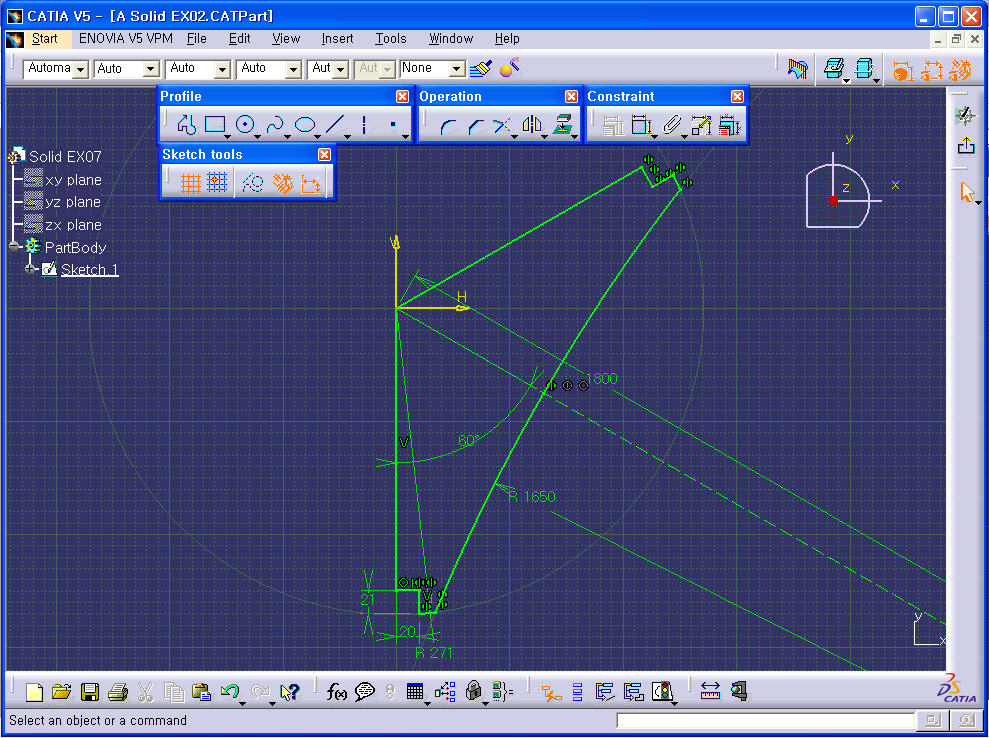Choose the Line tool in Profile toolbar
This screenshot has width=989, height=738.
pyautogui.click(x=336, y=125)
